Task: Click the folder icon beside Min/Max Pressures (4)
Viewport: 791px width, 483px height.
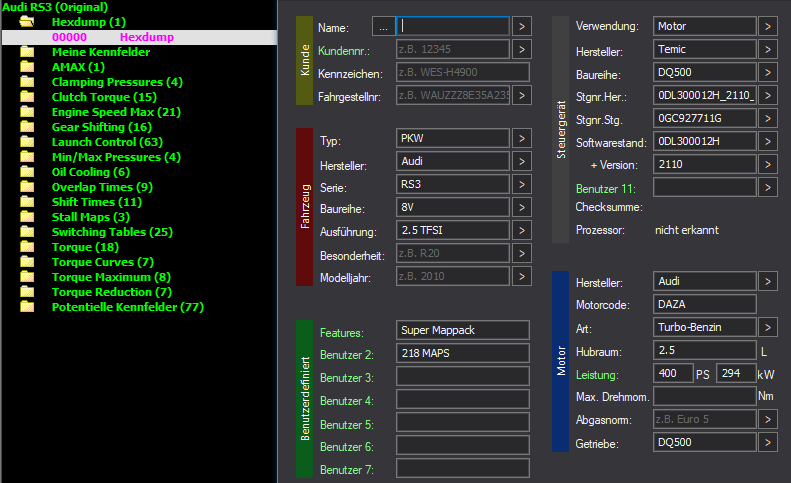Action: [x=27, y=157]
